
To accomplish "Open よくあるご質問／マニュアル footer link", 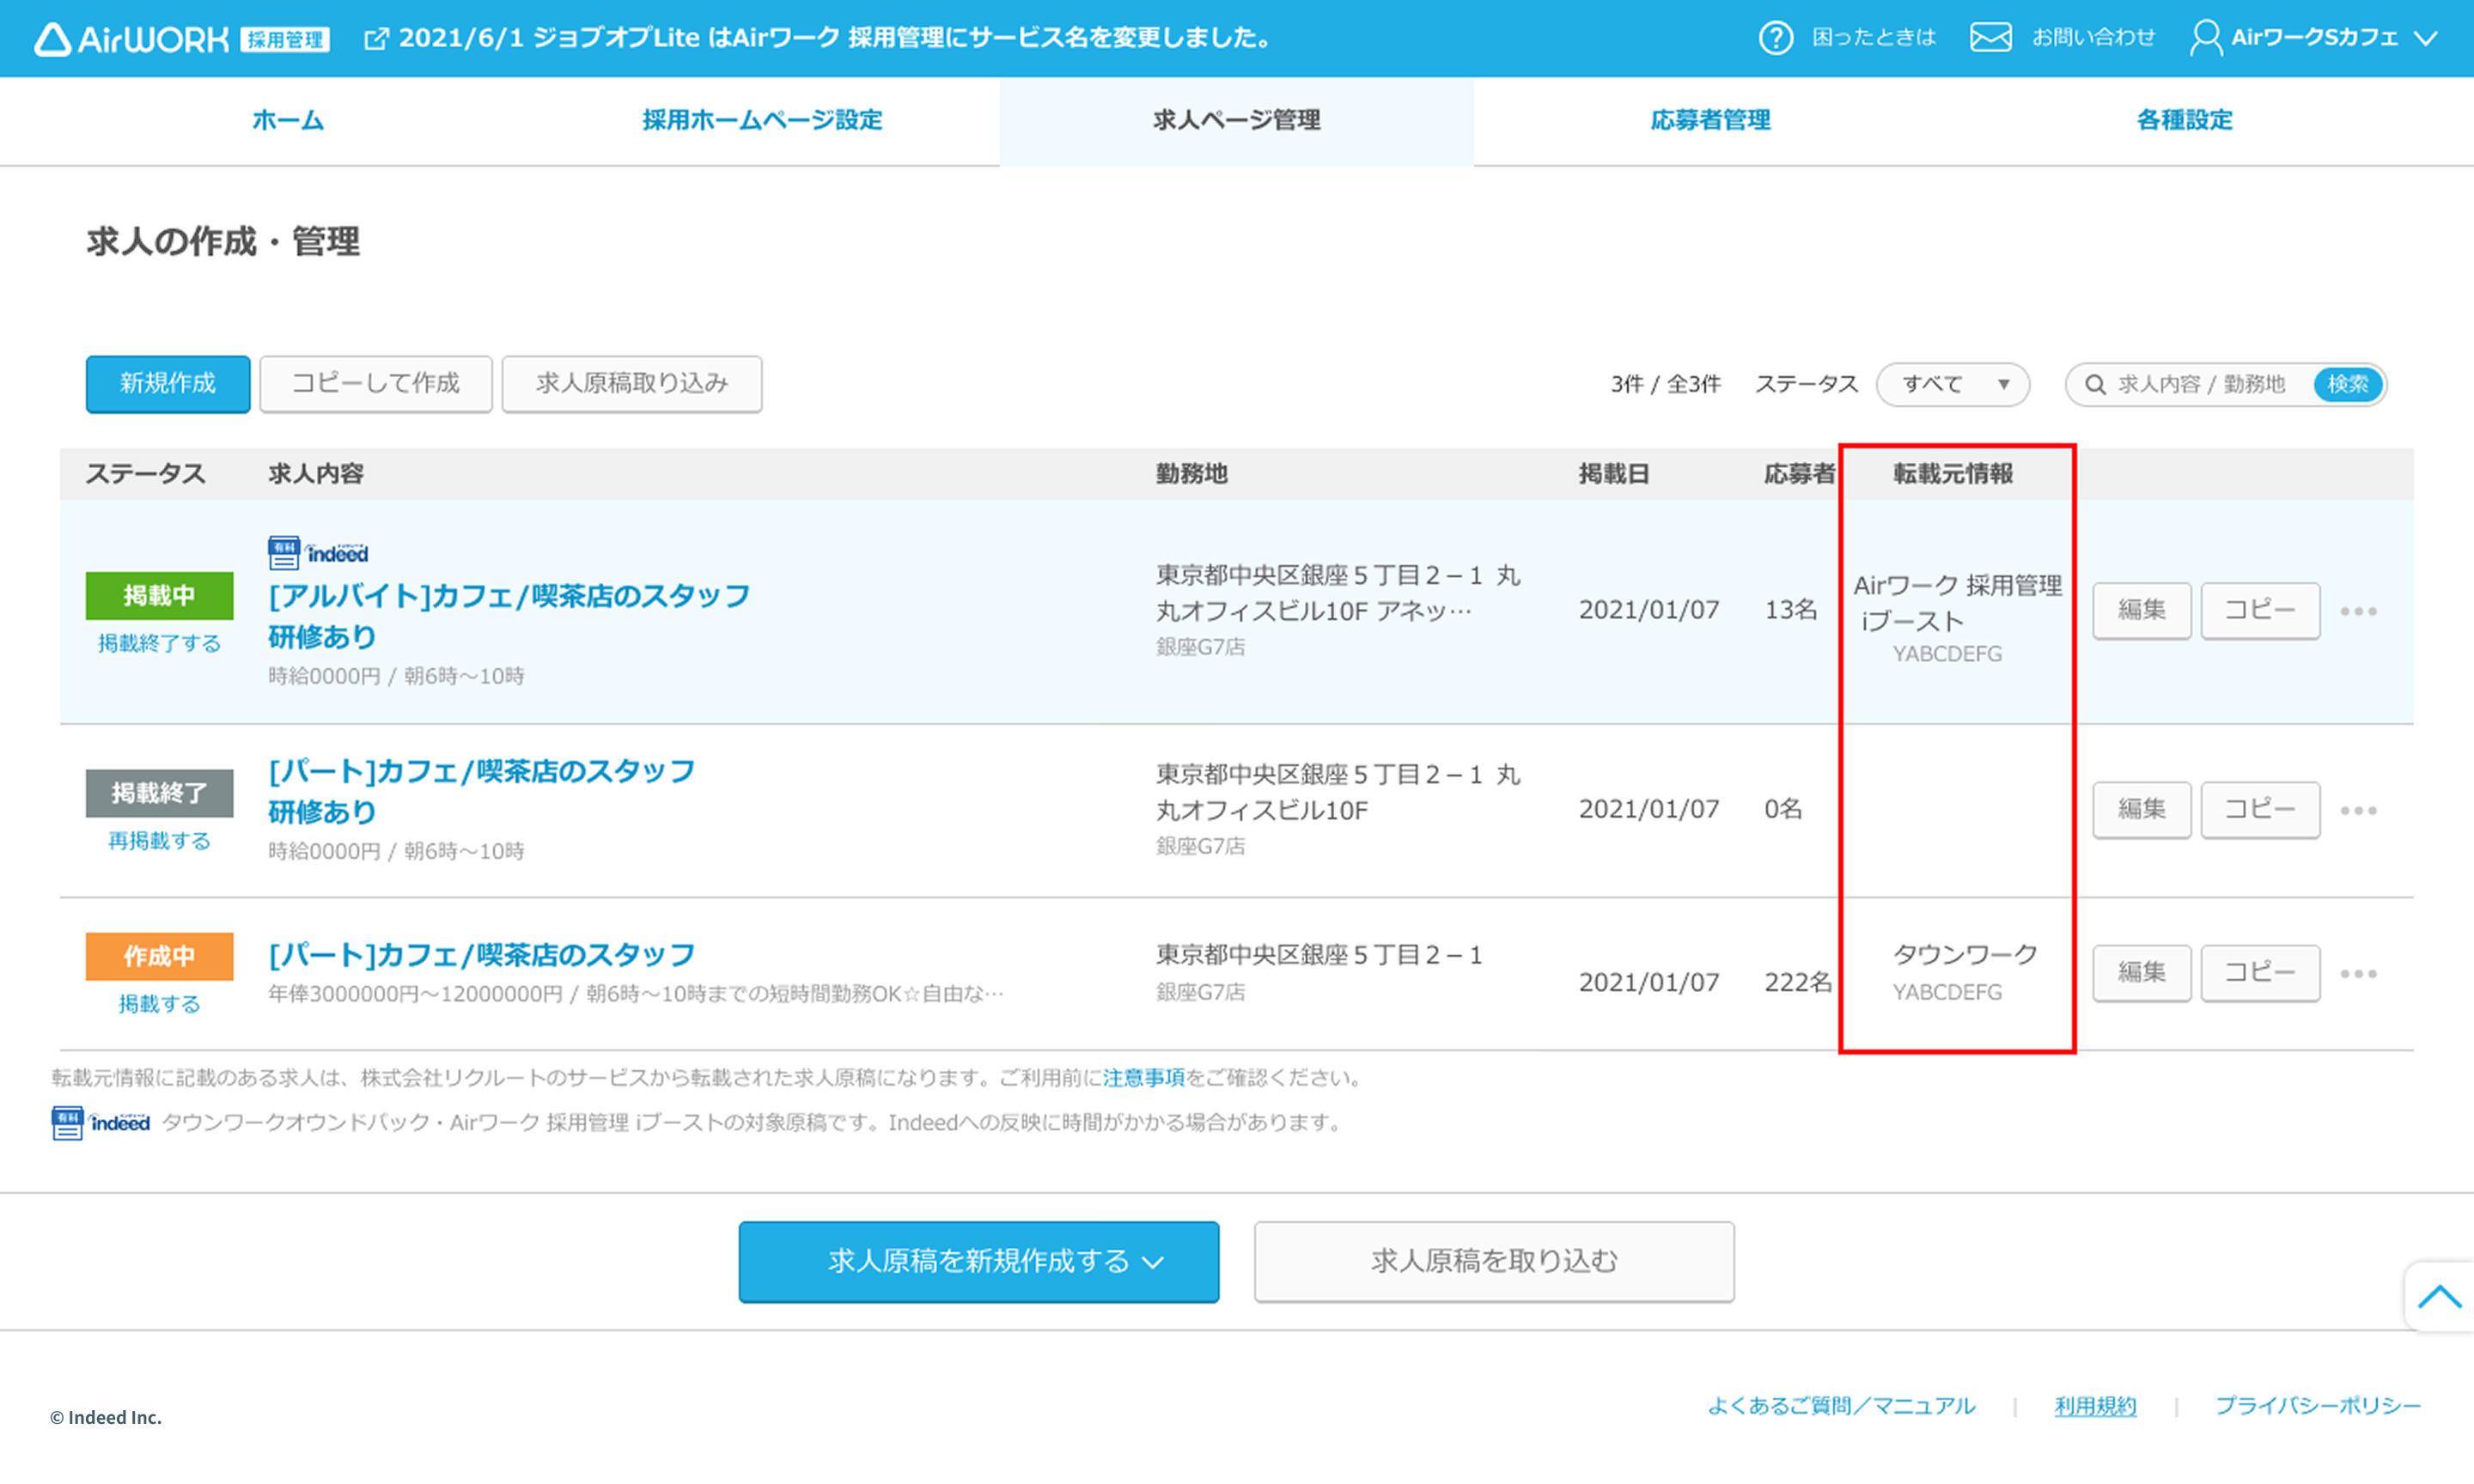I will coord(1842,1406).
